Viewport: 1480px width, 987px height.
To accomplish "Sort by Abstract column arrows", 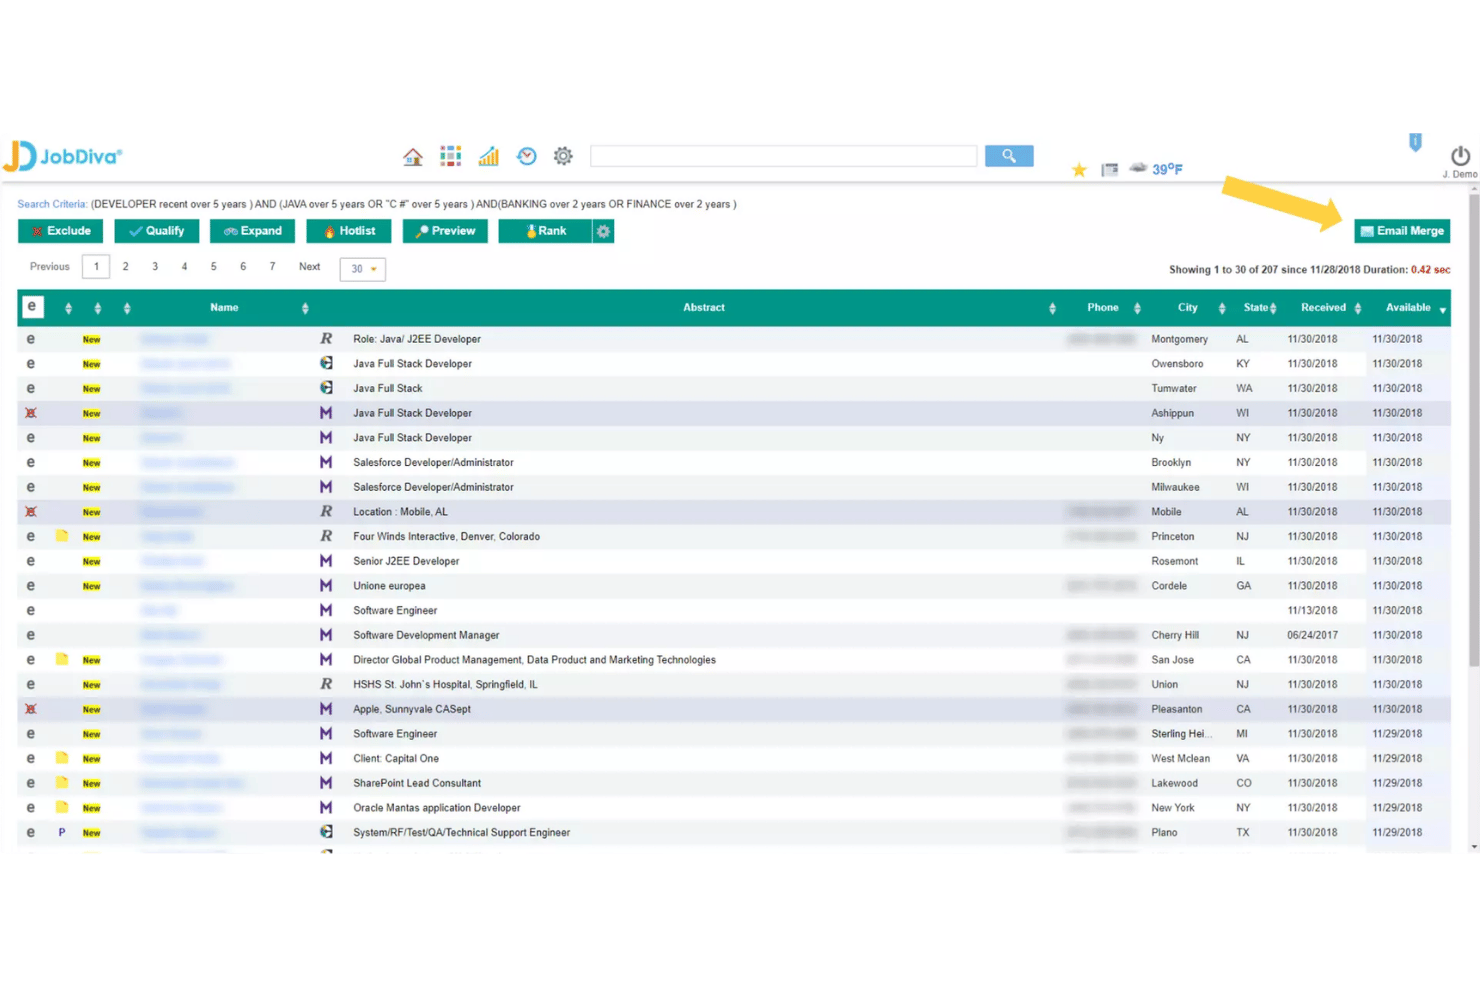I will point(1052,308).
